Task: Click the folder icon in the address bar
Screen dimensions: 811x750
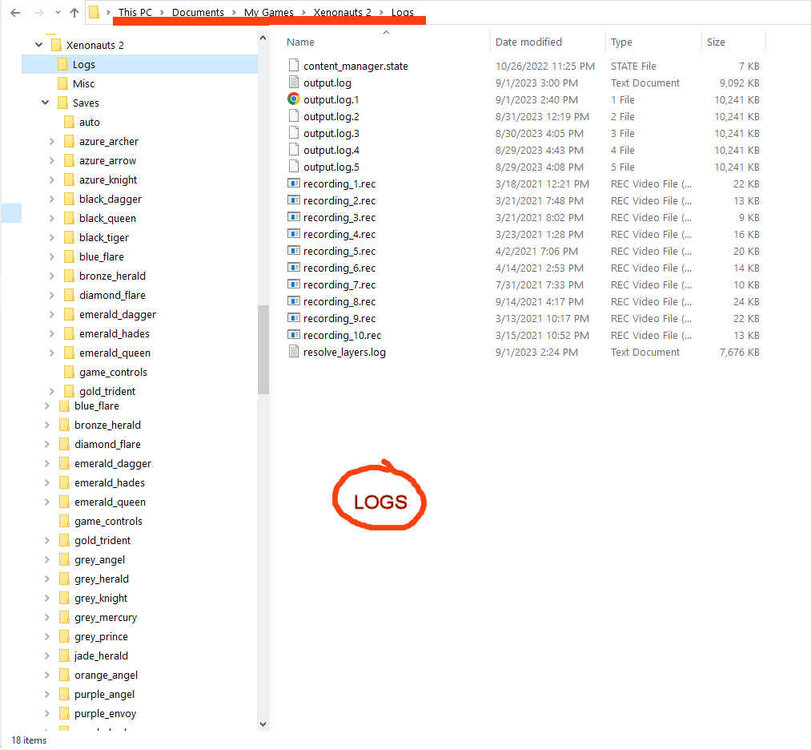Action: tap(94, 12)
